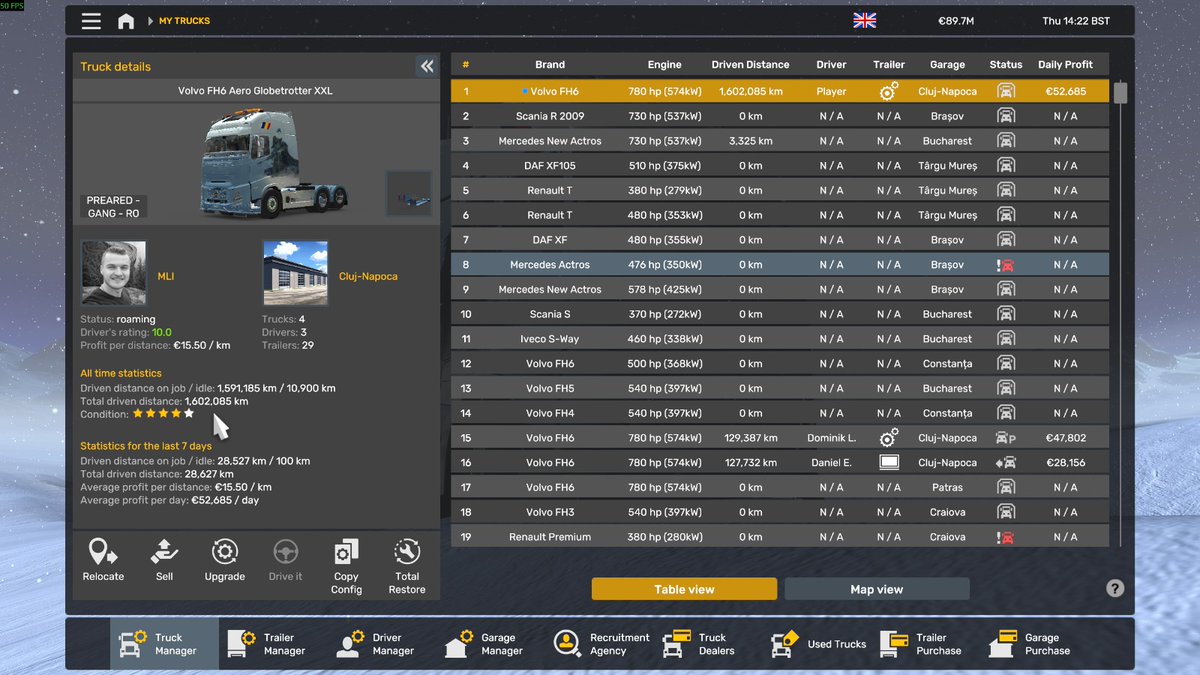Viewport: 1200px width, 675px height.
Task: Open the Recruitment Agency tab
Action: [602, 644]
